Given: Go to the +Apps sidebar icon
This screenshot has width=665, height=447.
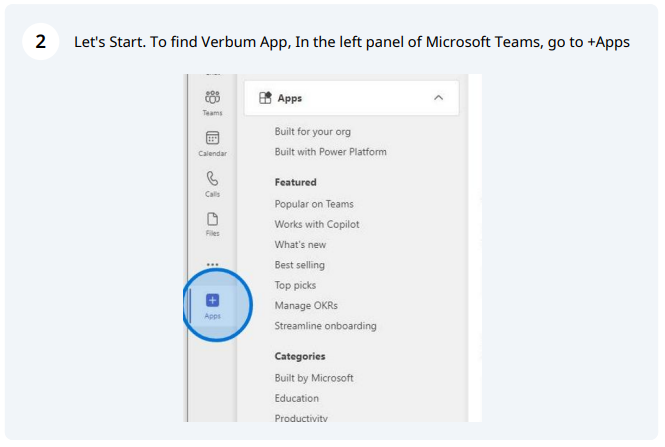Looking at the screenshot, I should (x=212, y=306).
